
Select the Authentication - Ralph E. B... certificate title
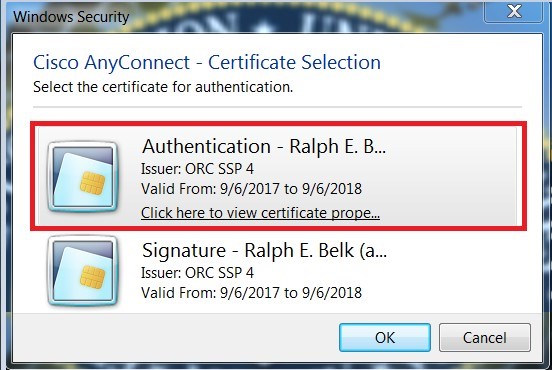click(264, 146)
